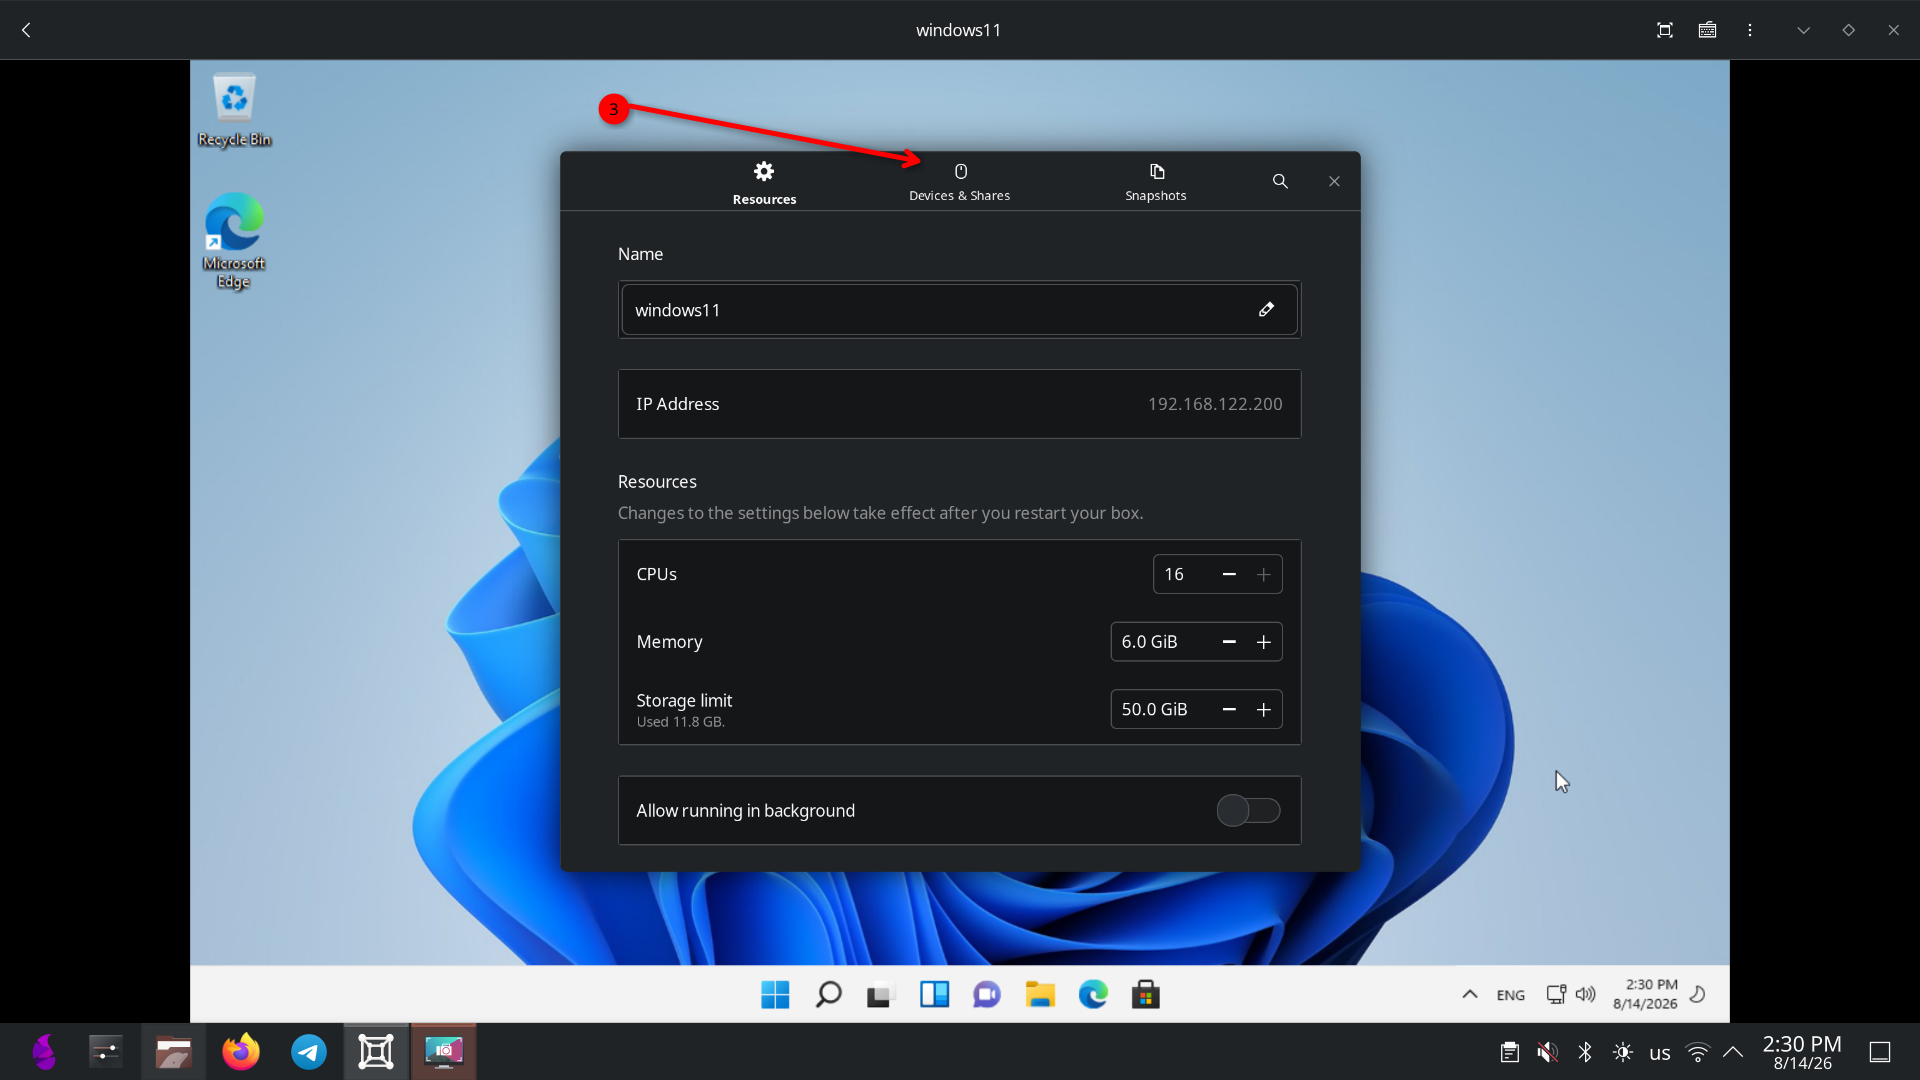Open the Windows Start menu
The height and width of the screenshot is (1080, 1920).
click(x=775, y=995)
